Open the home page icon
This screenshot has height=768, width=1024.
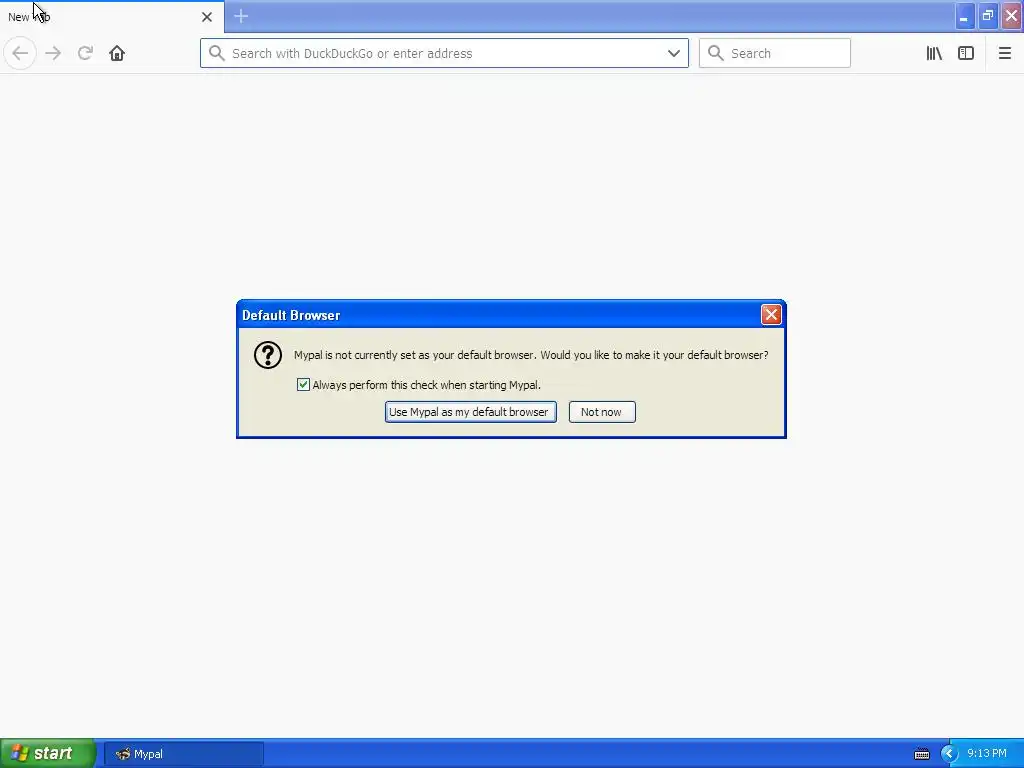(117, 53)
